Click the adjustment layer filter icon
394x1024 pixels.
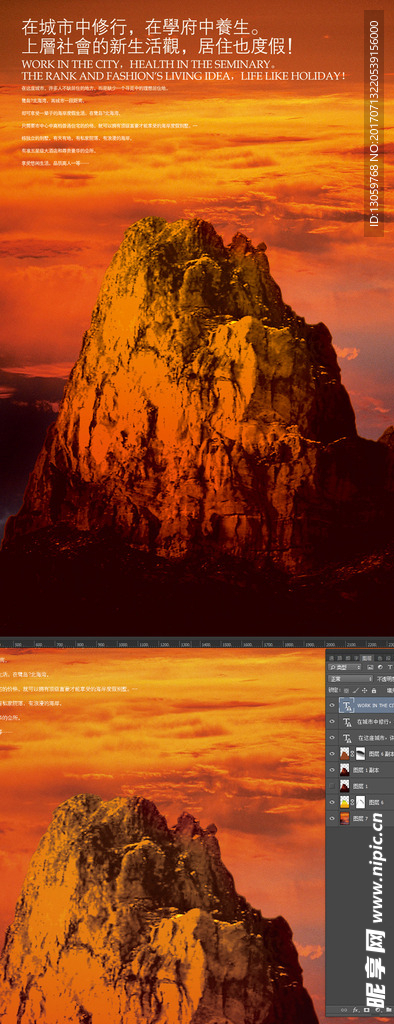click(380, 667)
